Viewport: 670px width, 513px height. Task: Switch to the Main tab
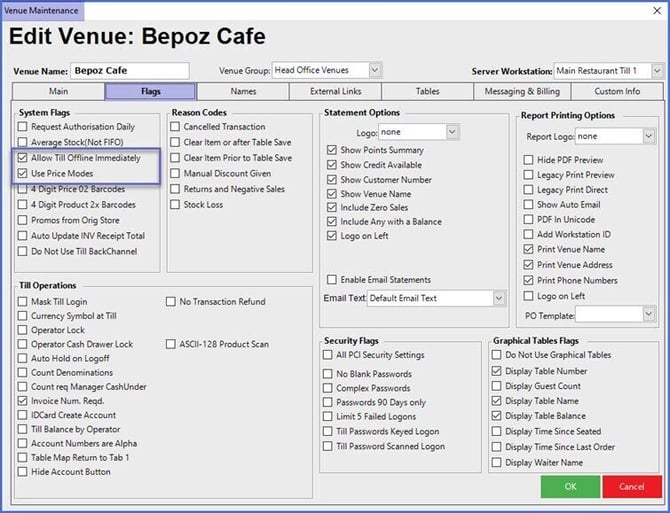click(x=59, y=91)
